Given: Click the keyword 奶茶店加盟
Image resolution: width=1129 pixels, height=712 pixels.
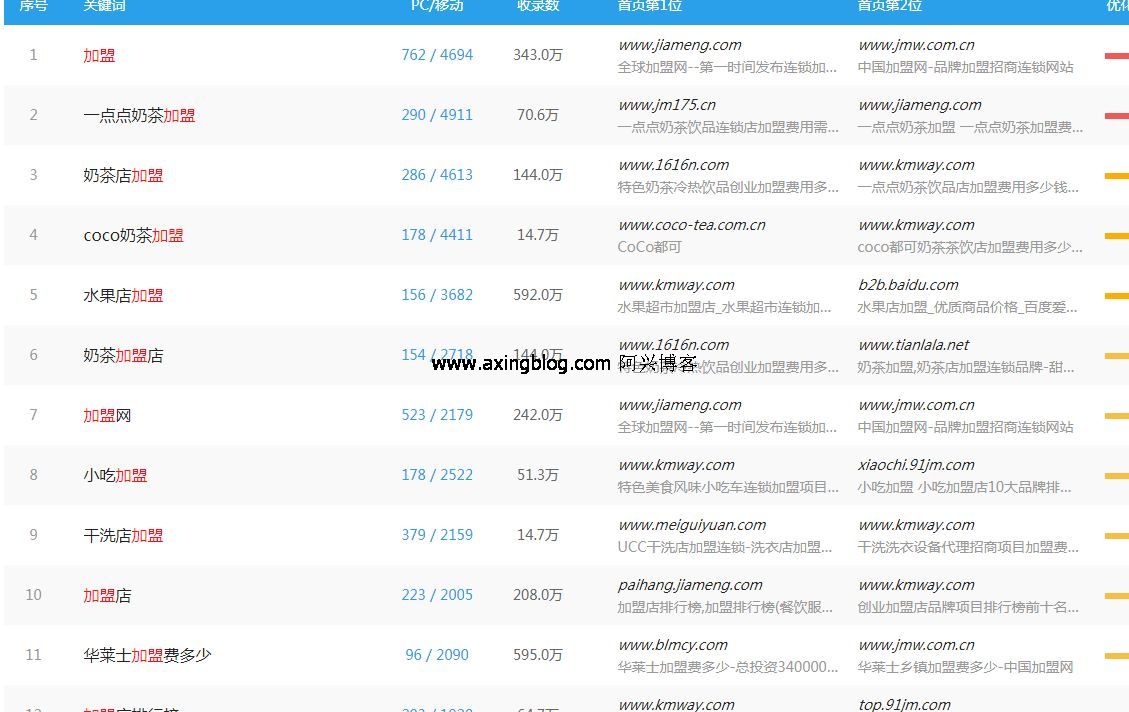Looking at the screenshot, I should click(123, 176).
